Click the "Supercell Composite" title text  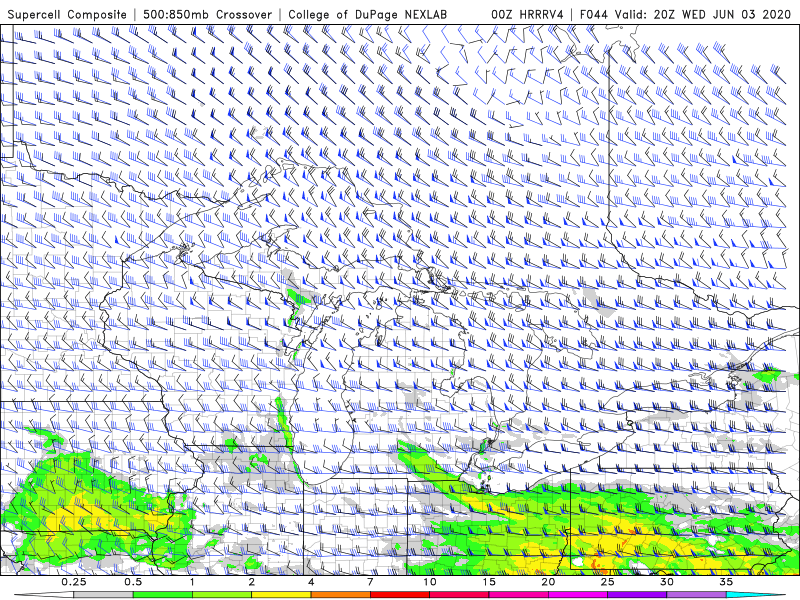pyautogui.click(x=67, y=14)
